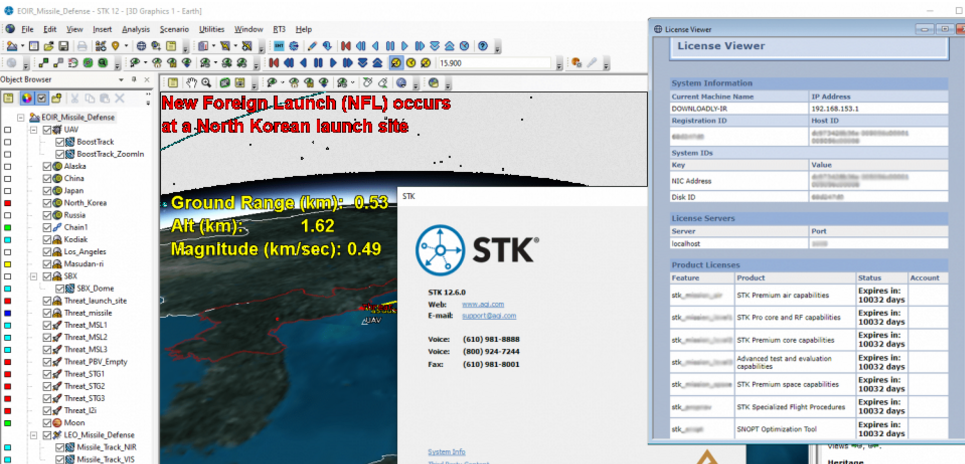Open dropdown arrow next to new scenario icon
Screen dimensions: 965x464
pyautogui.click(x=23, y=46)
